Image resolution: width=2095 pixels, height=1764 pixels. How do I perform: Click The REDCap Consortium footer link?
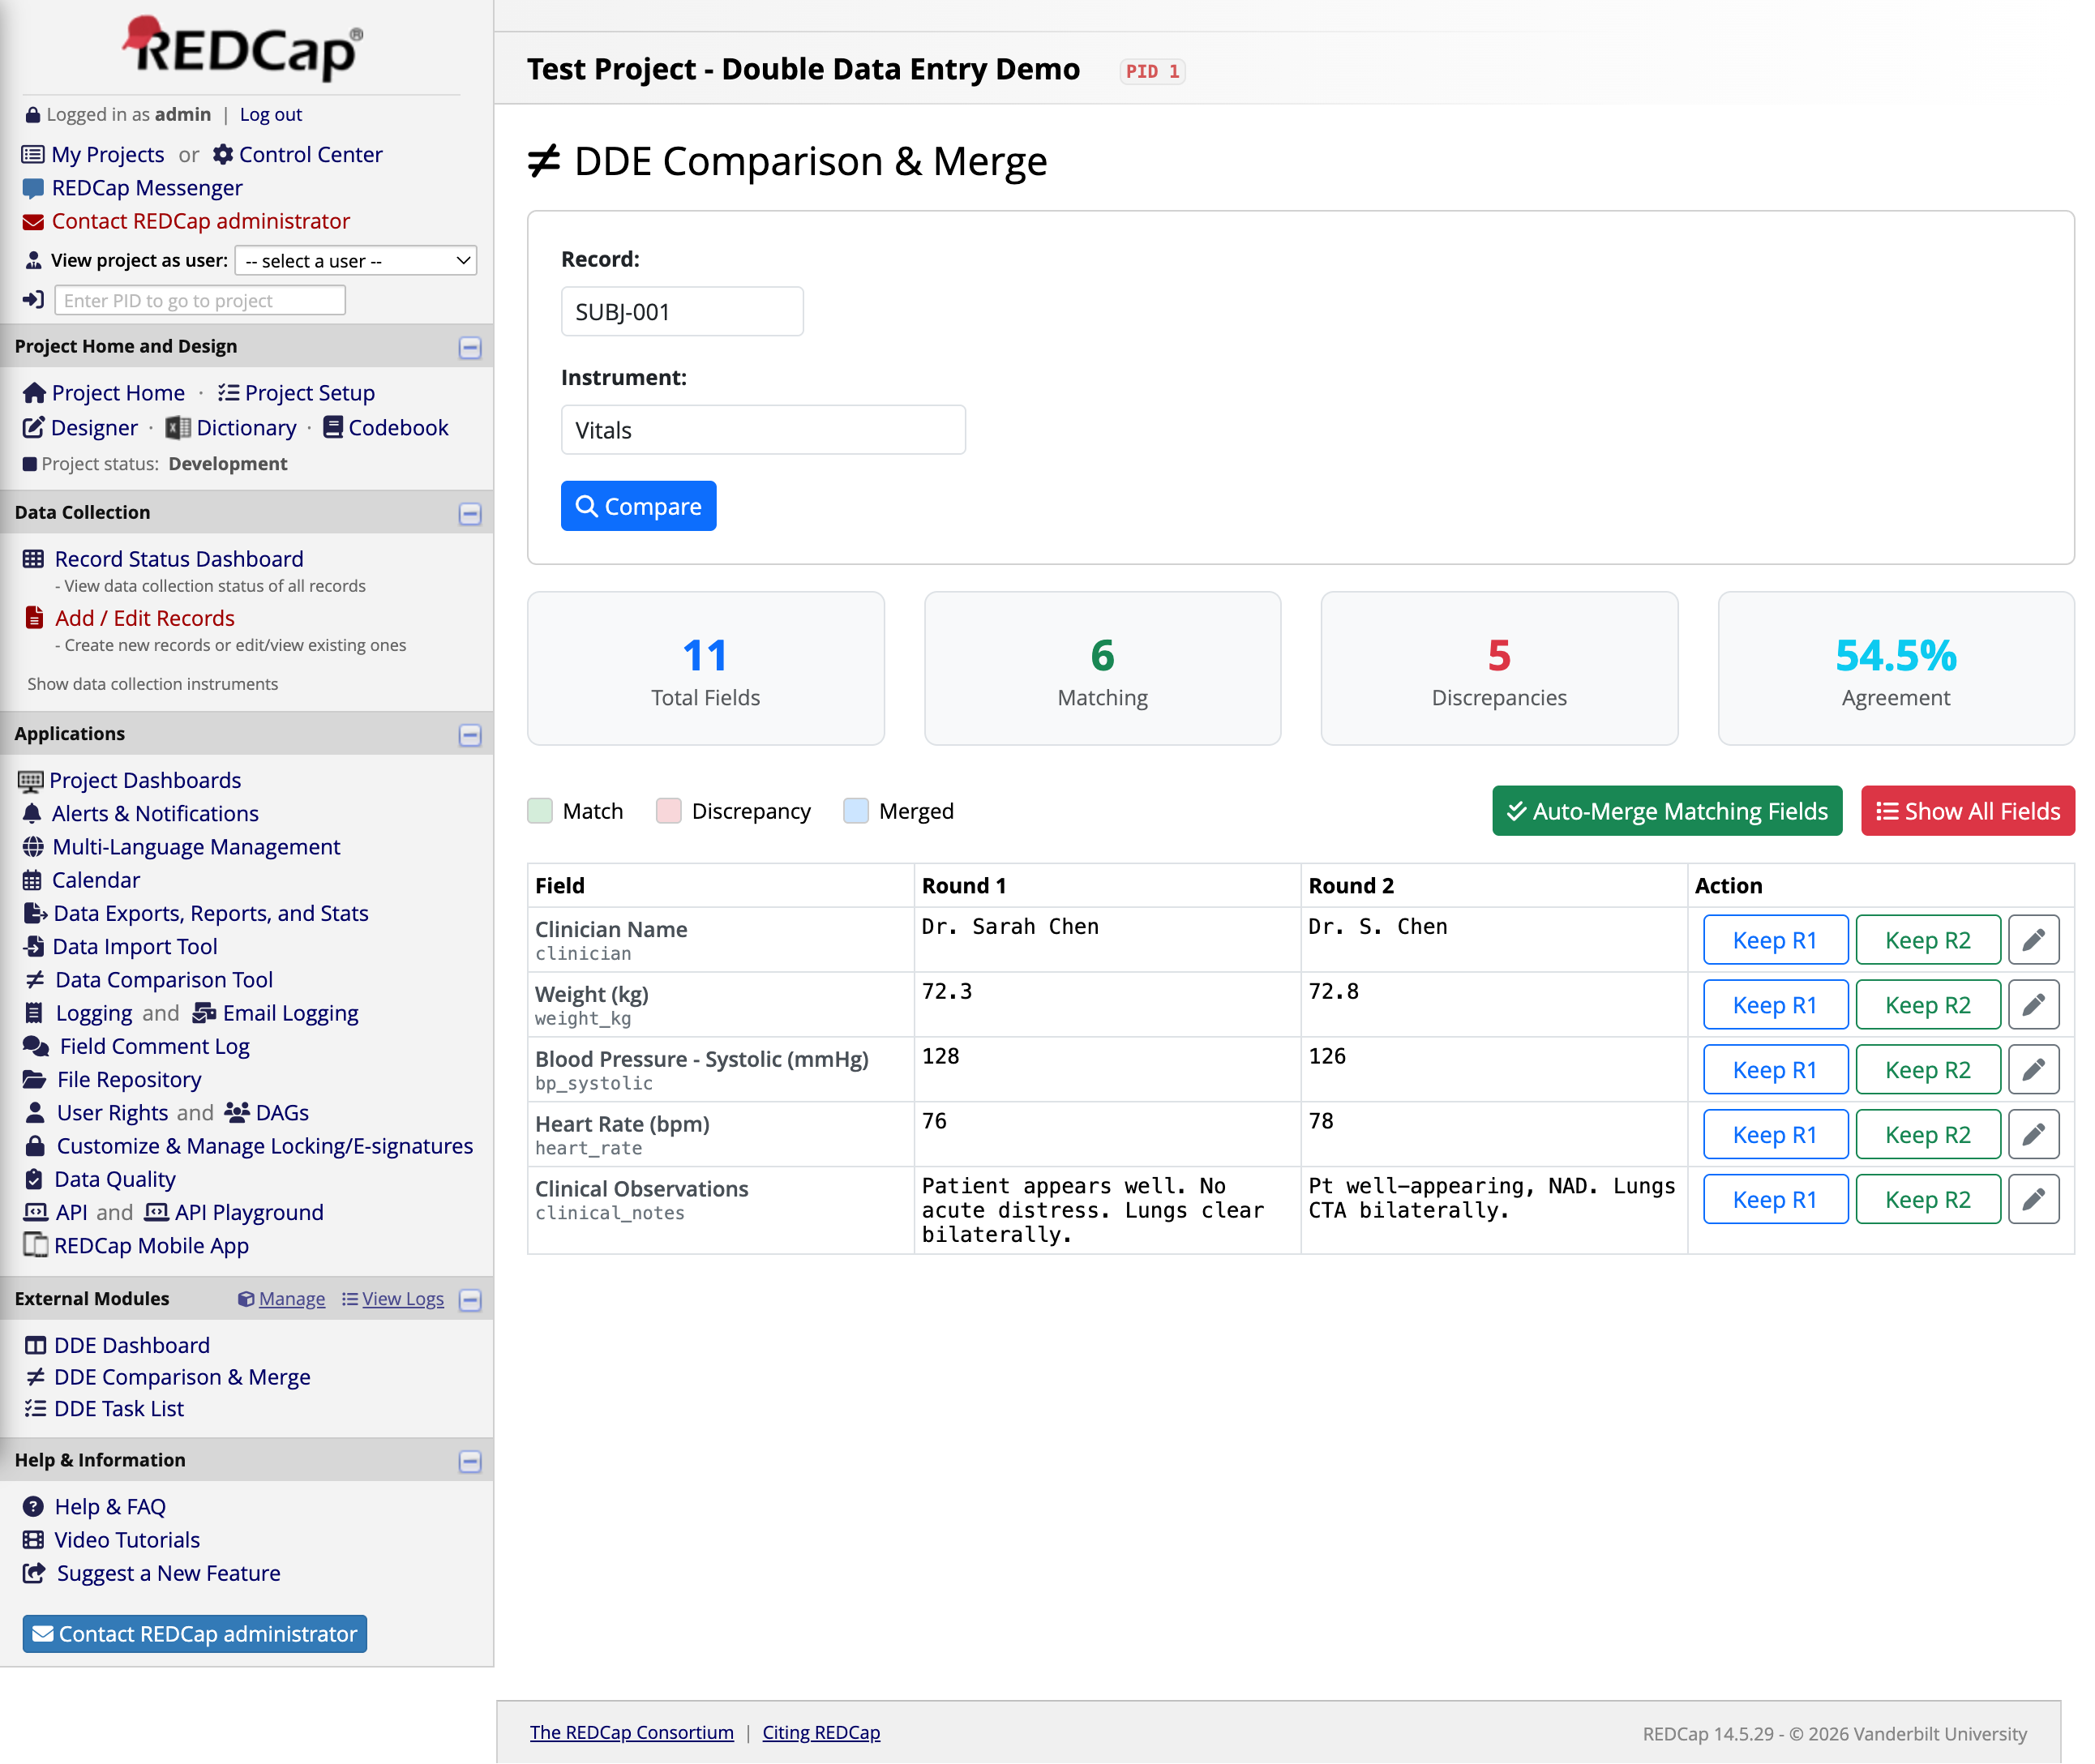coord(632,1733)
